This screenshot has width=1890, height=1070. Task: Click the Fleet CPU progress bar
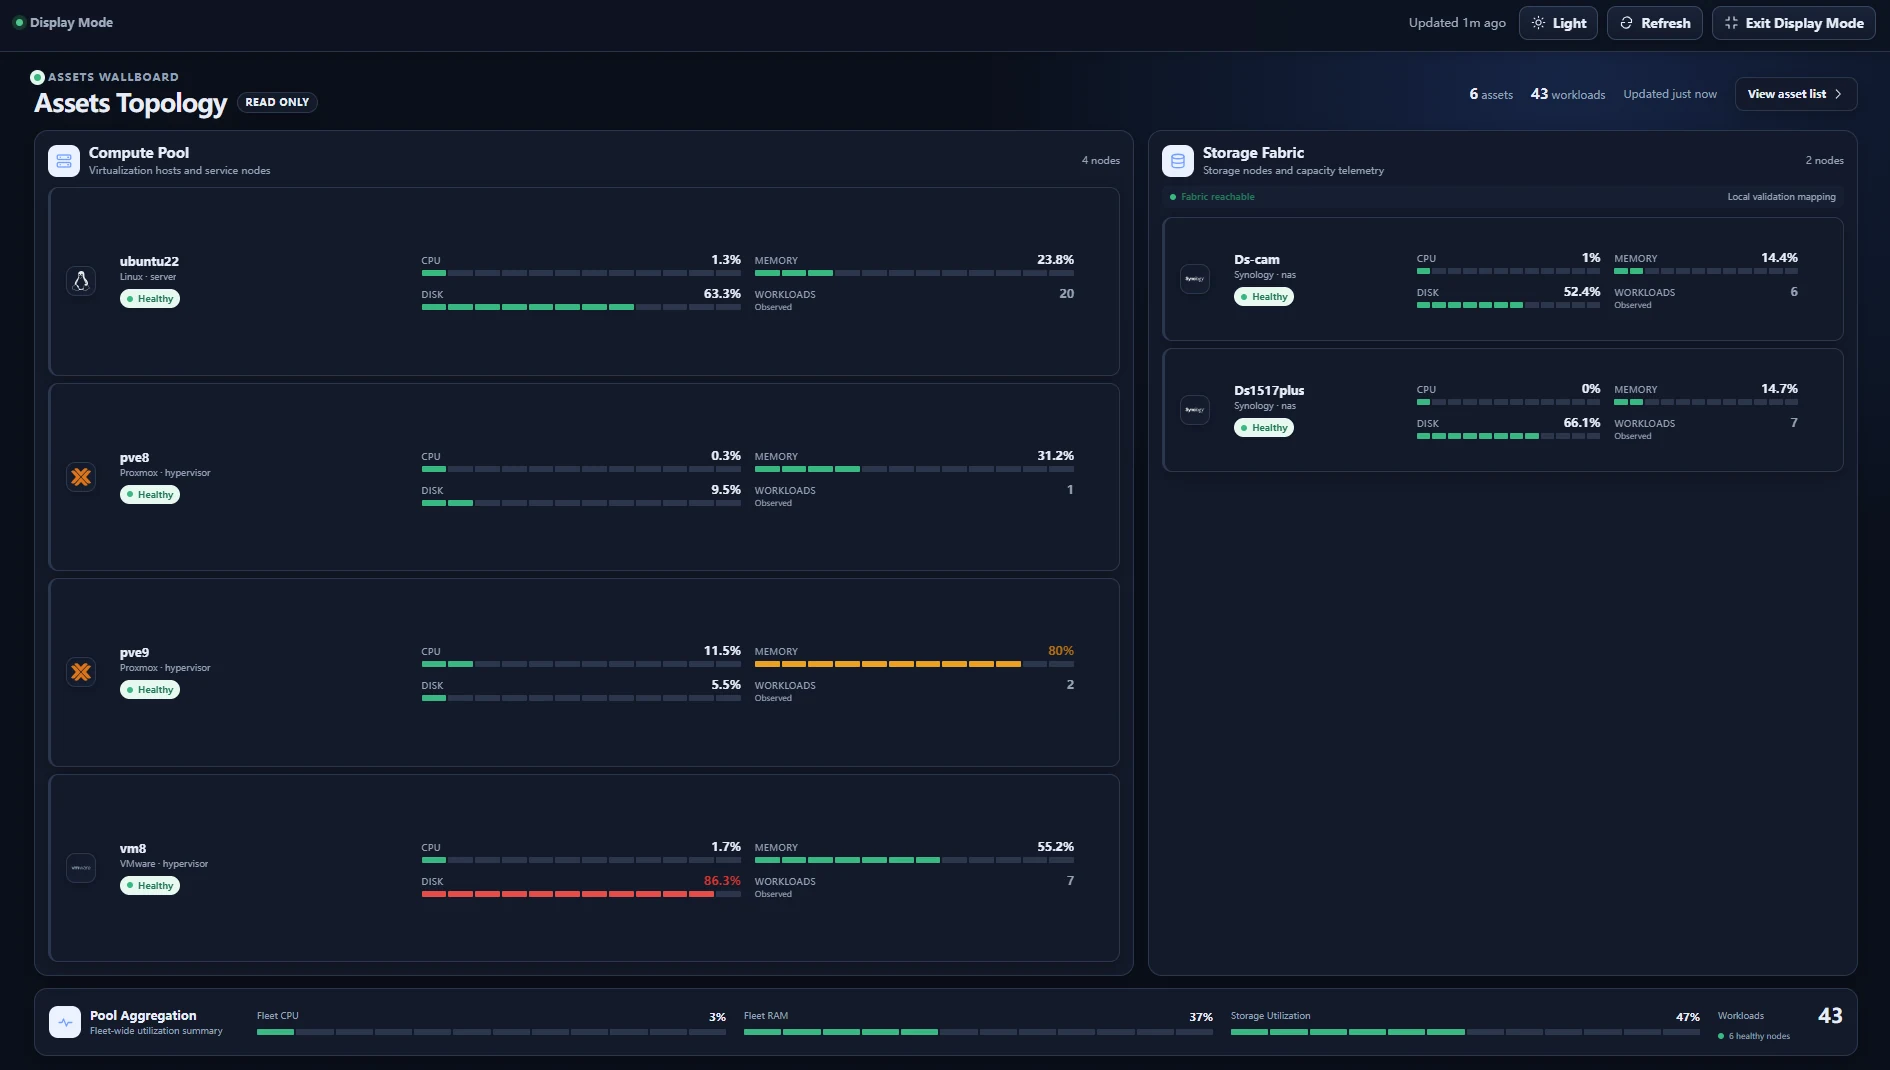point(491,1032)
